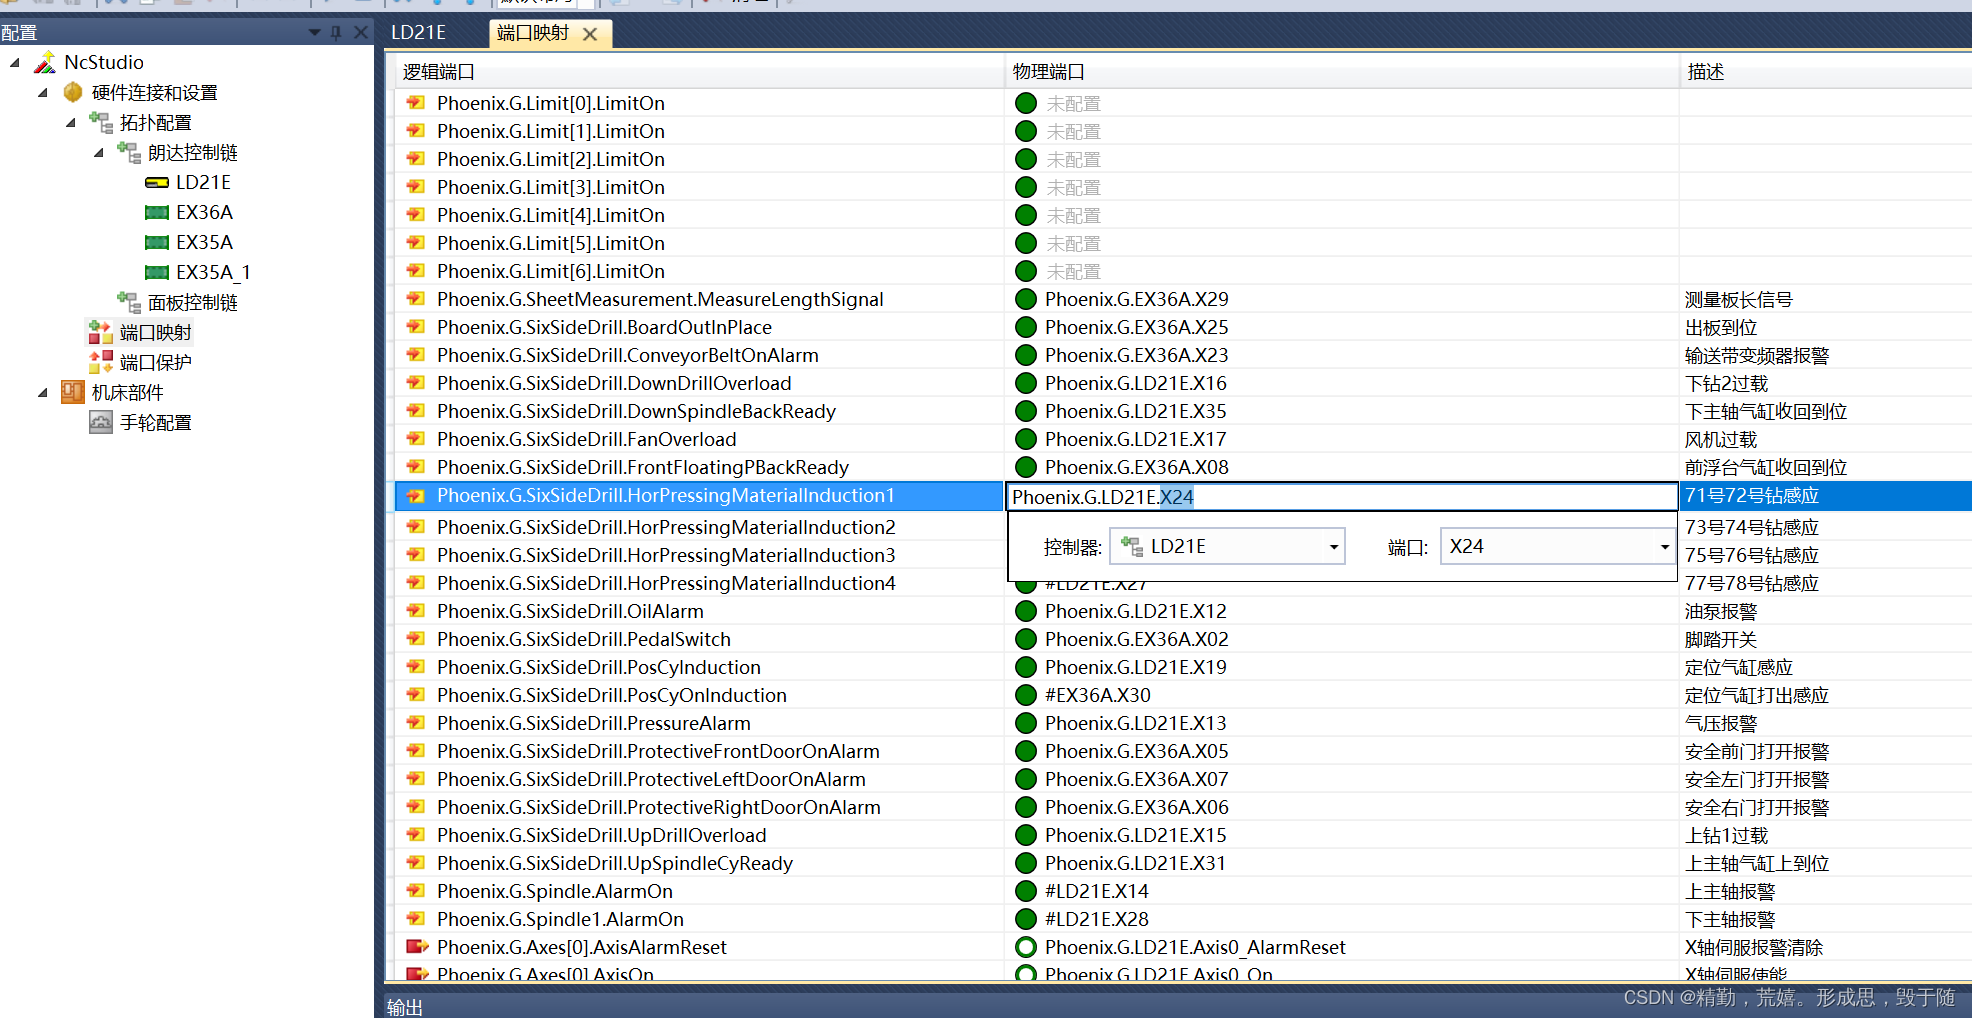The height and width of the screenshot is (1018, 1972).
Task: Open 配置 panel options dropdown arrow
Action: (314, 33)
